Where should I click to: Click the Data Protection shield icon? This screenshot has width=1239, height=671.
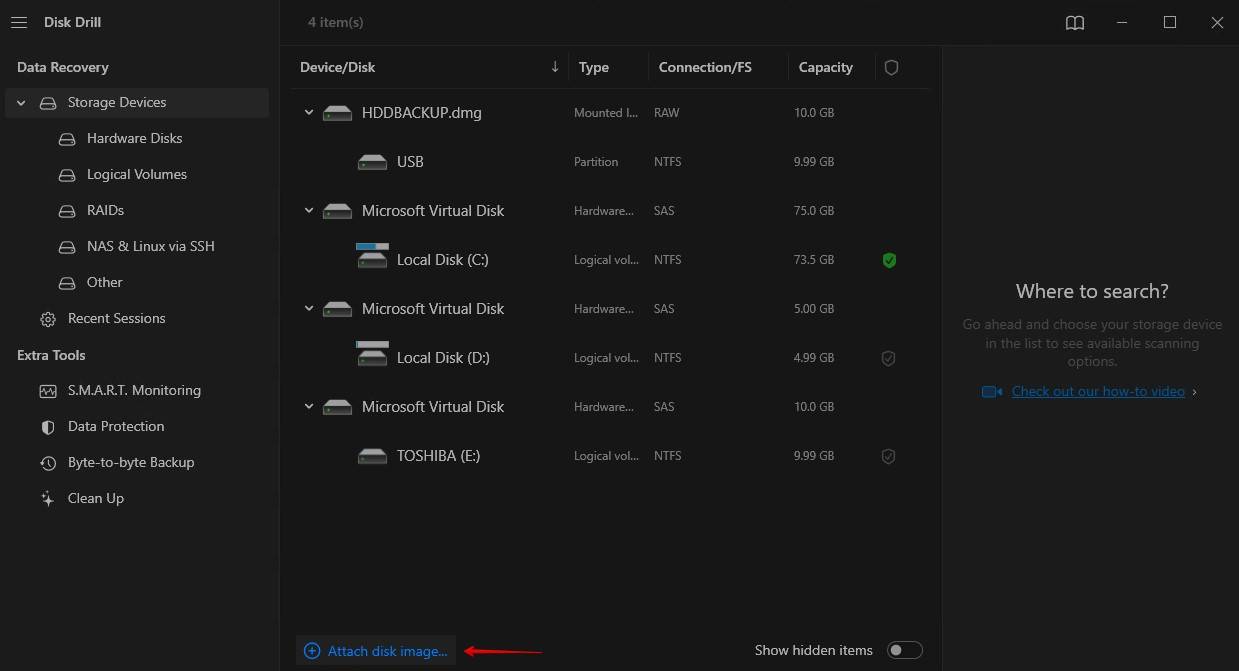click(x=48, y=427)
